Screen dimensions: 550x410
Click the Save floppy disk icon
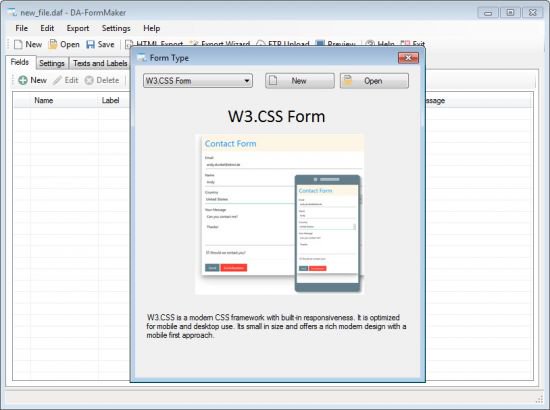90,45
